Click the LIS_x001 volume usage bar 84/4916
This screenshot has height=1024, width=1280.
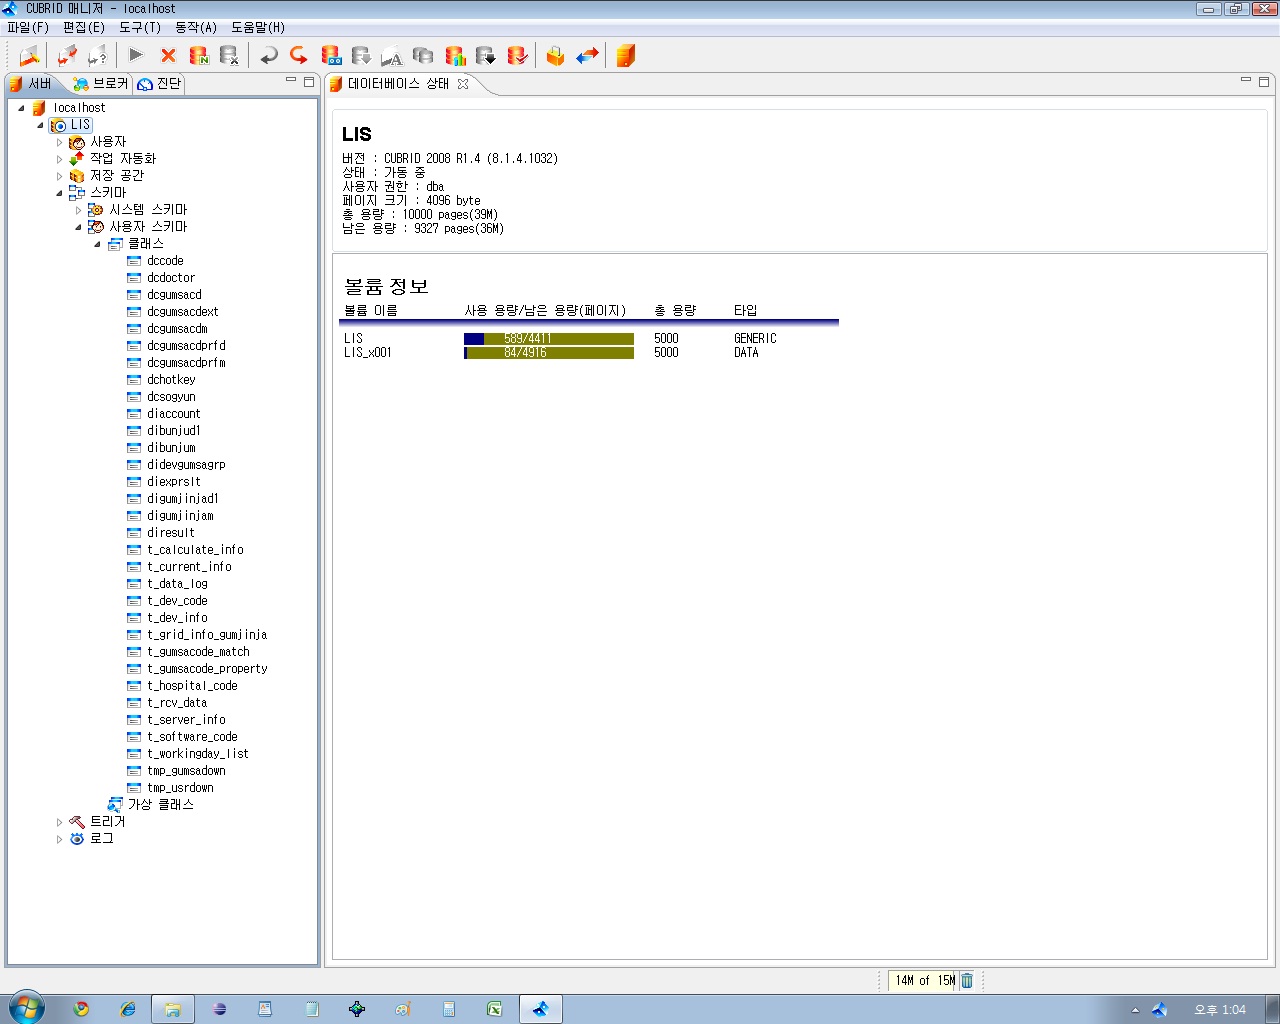tap(549, 353)
